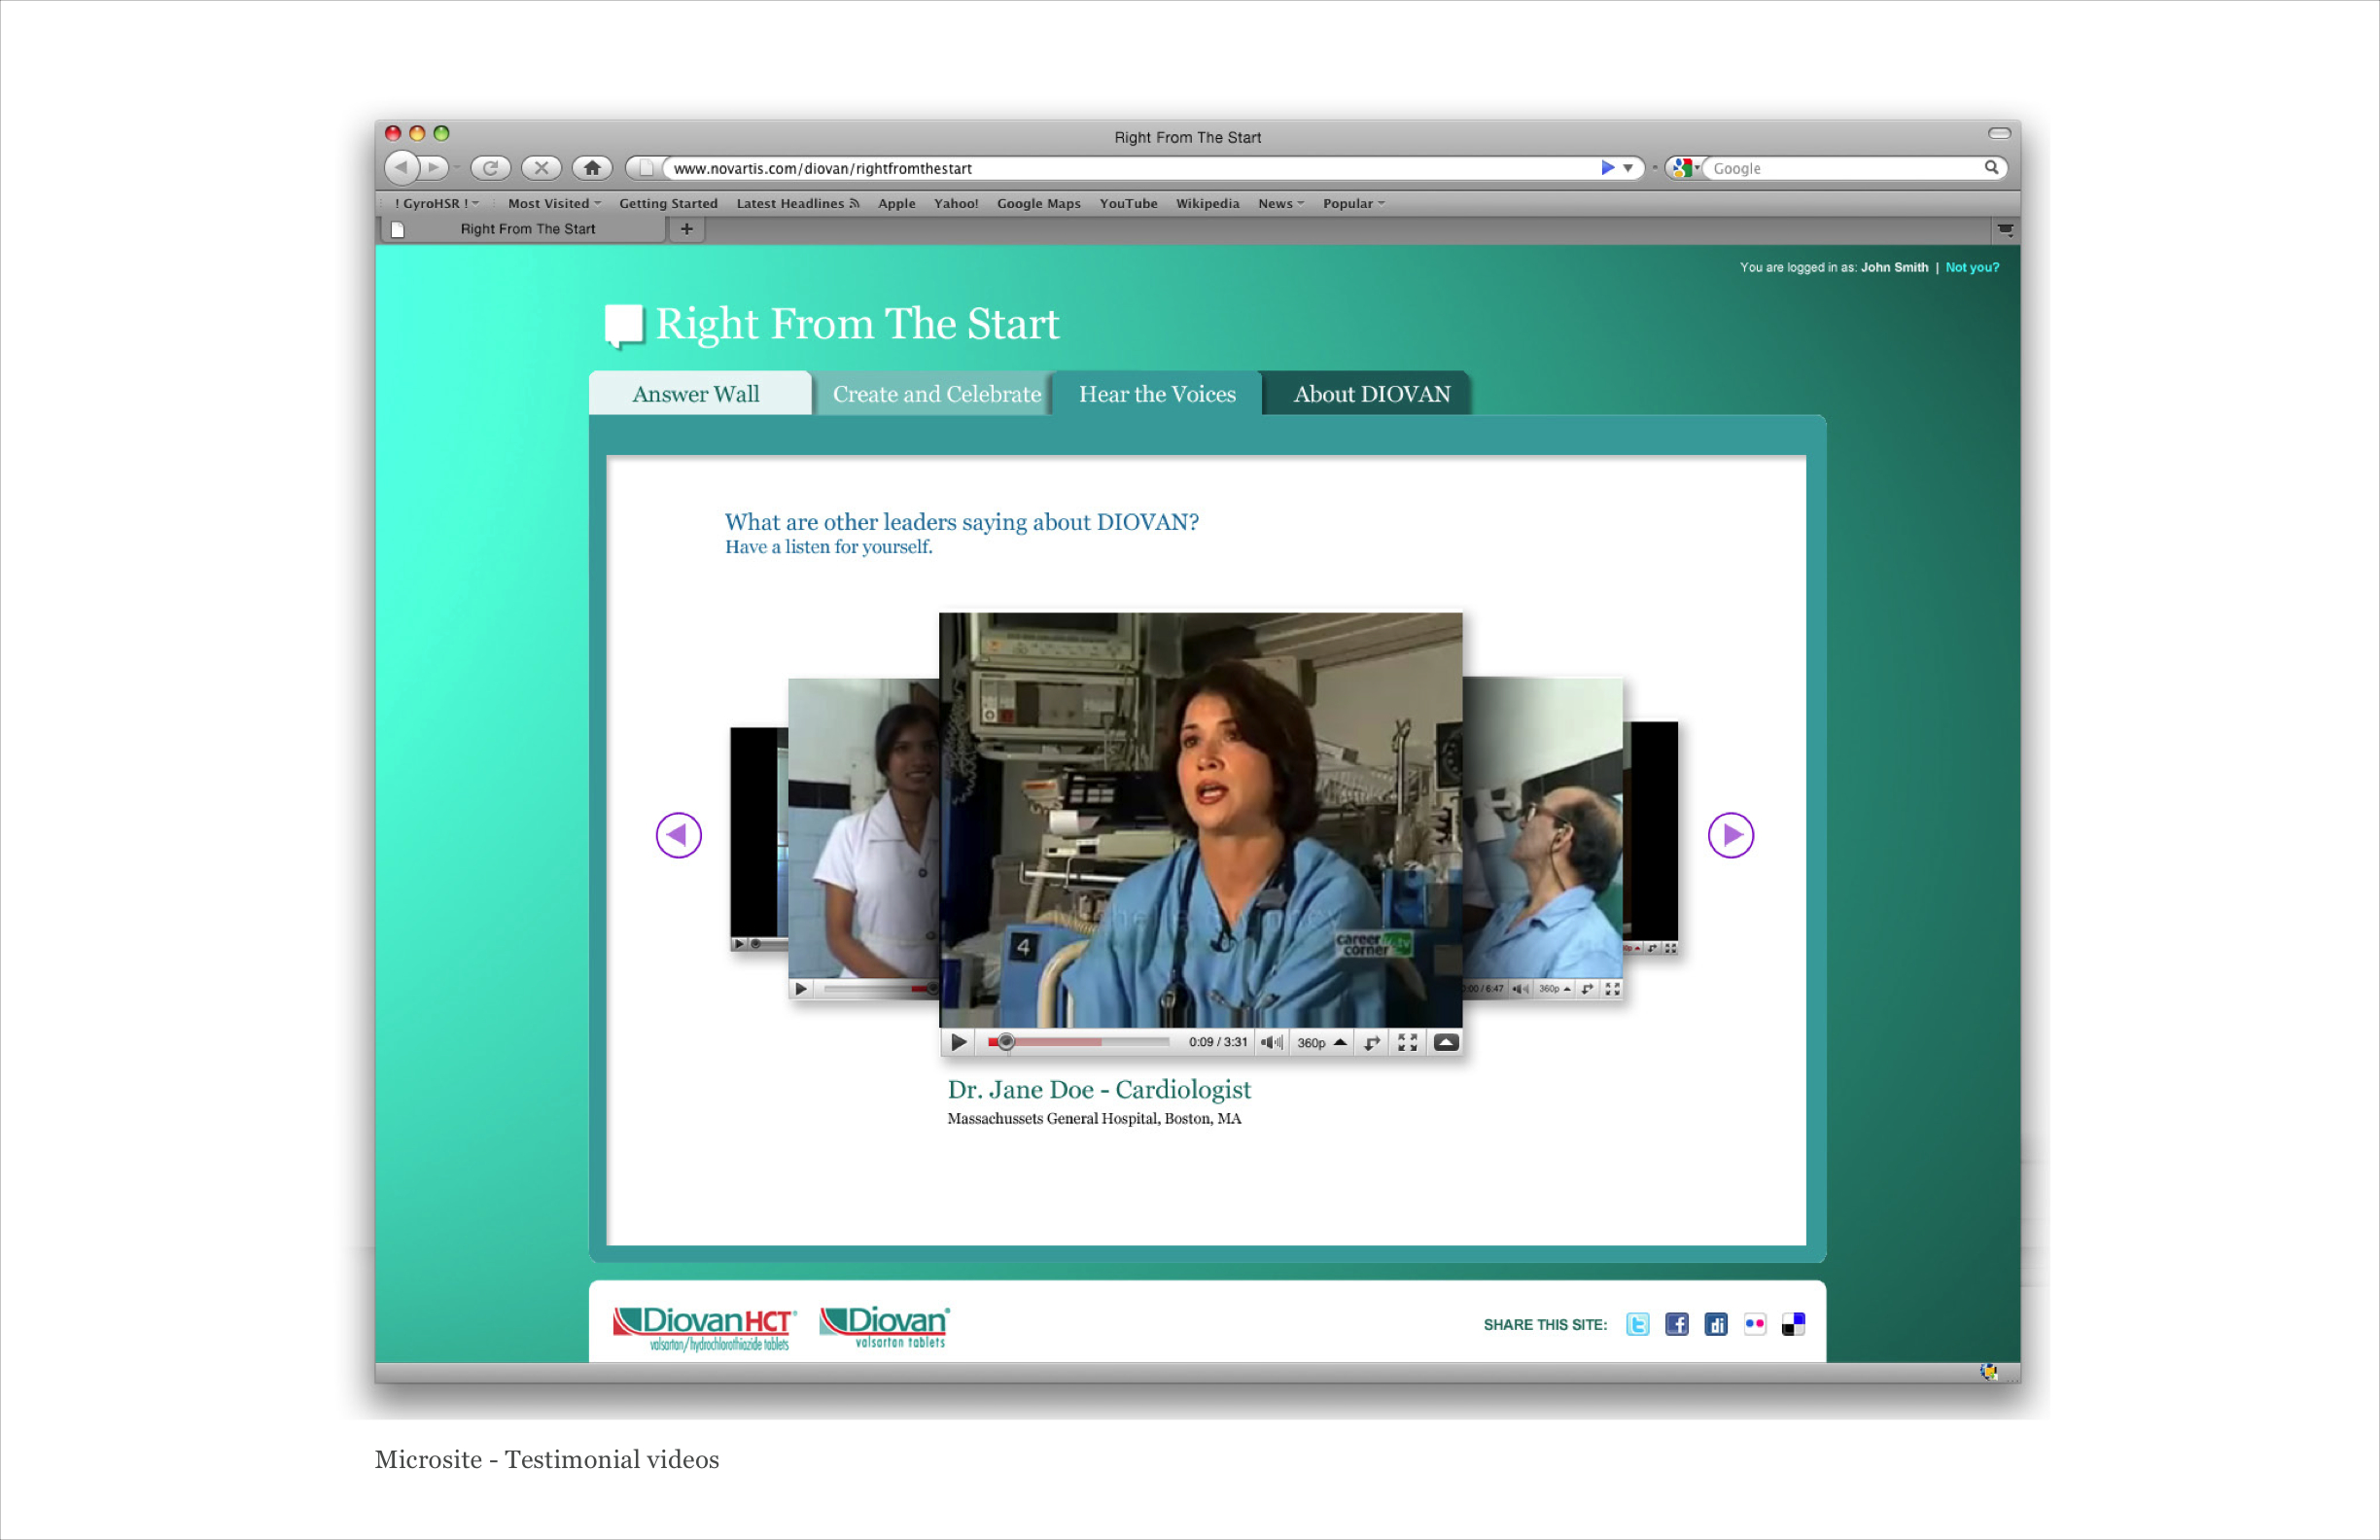
Task: Play the left nurse video thumbnail
Action: (x=800, y=989)
